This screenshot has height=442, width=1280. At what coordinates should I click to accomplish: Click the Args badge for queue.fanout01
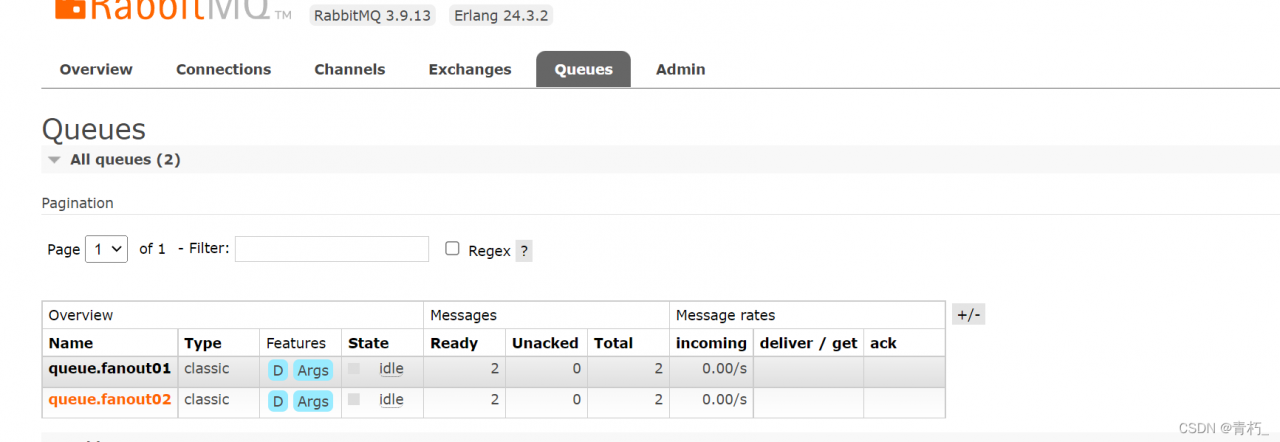point(313,370)
